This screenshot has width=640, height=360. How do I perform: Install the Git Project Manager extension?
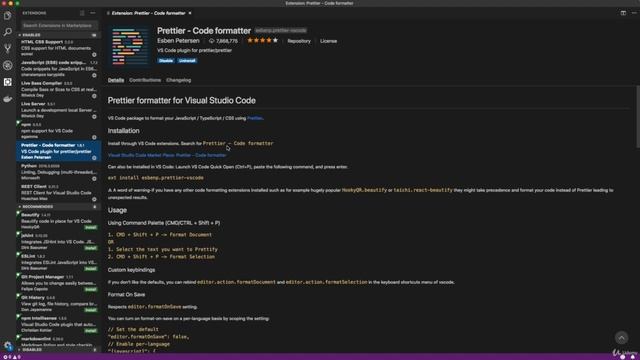91,289
